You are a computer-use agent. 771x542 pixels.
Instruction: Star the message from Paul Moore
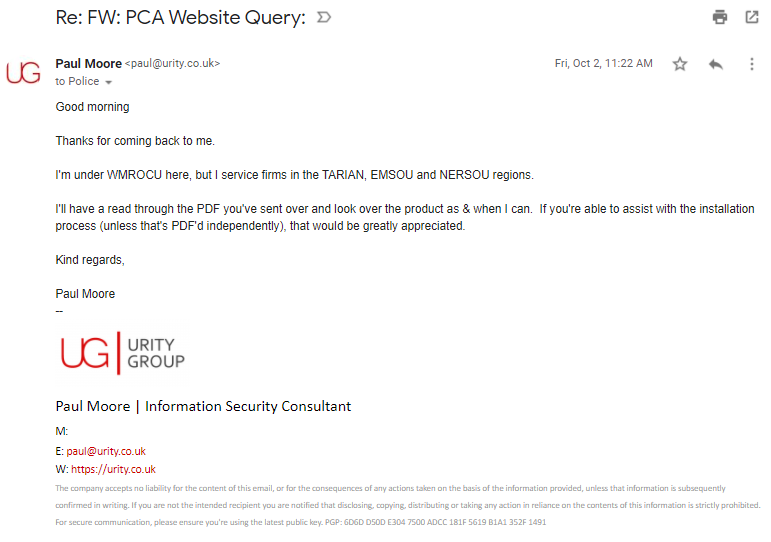point(680,64)
